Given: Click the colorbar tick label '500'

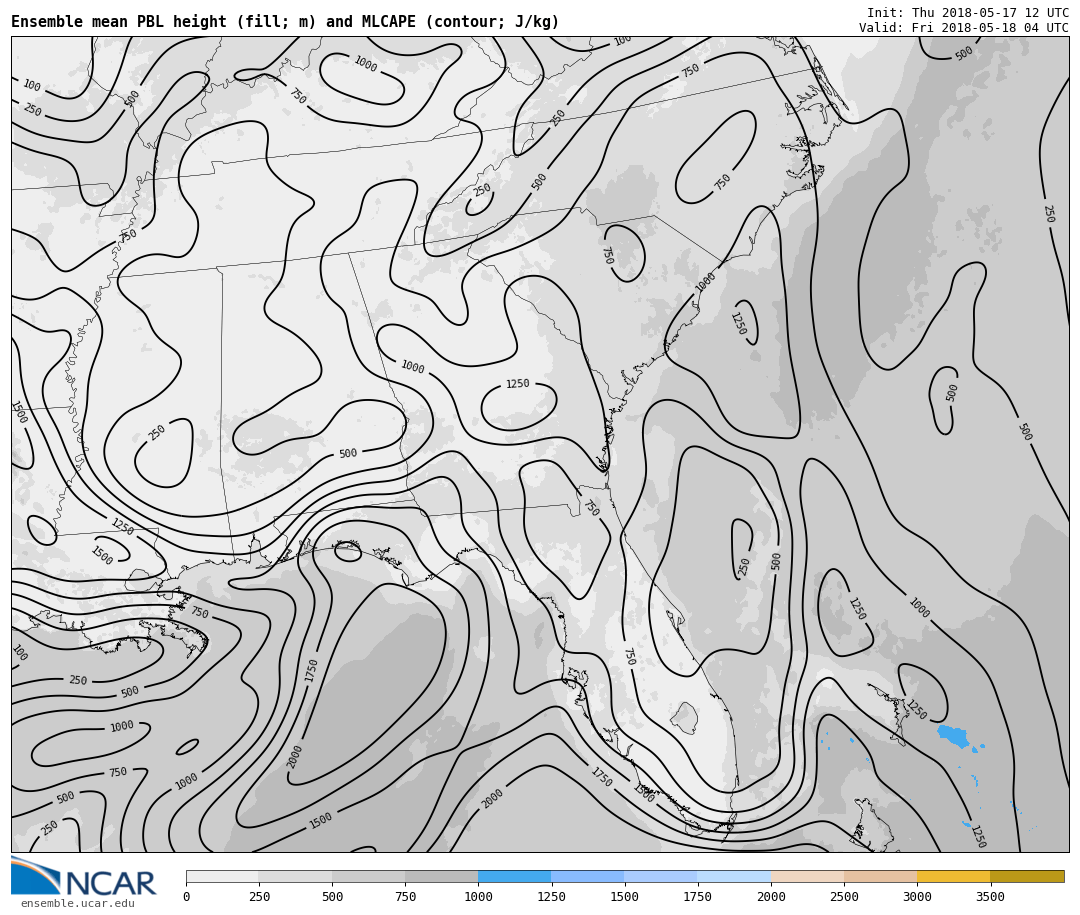Looking at the screenshot, I should (332, 896).
